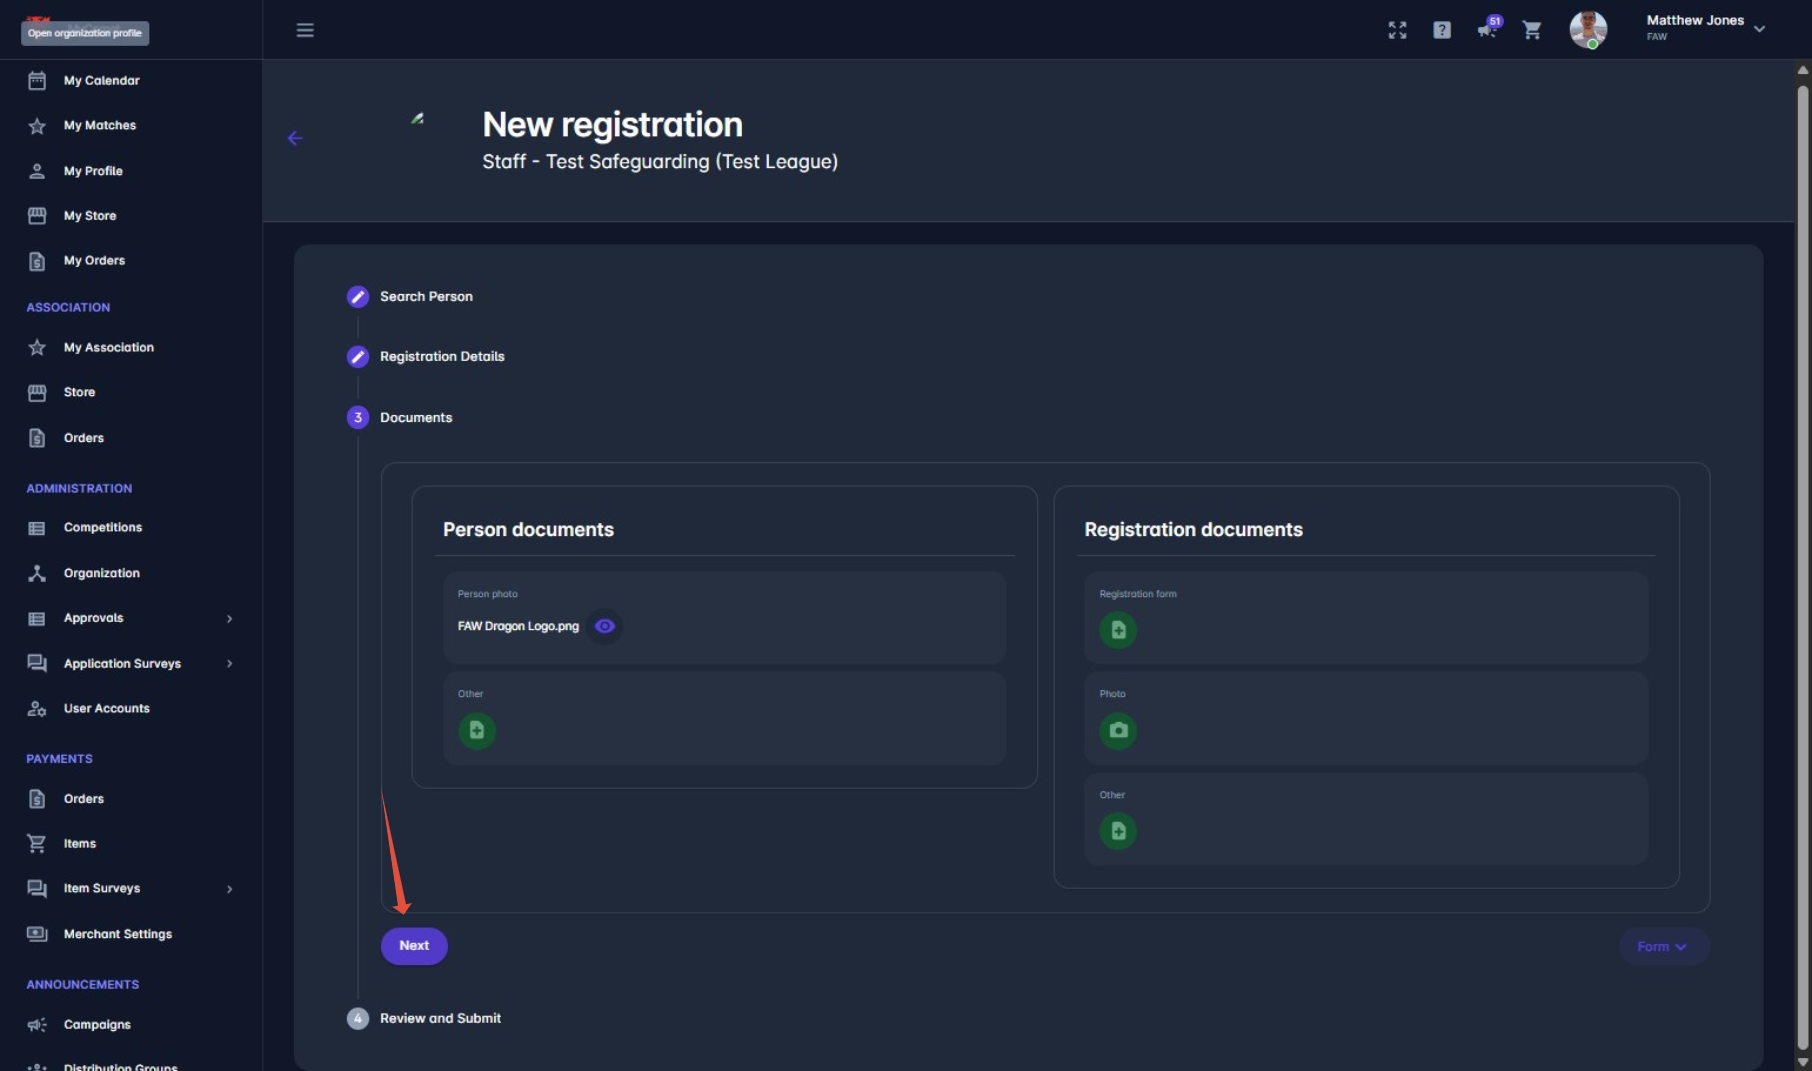Click the back arrow icon

point(295,138)
